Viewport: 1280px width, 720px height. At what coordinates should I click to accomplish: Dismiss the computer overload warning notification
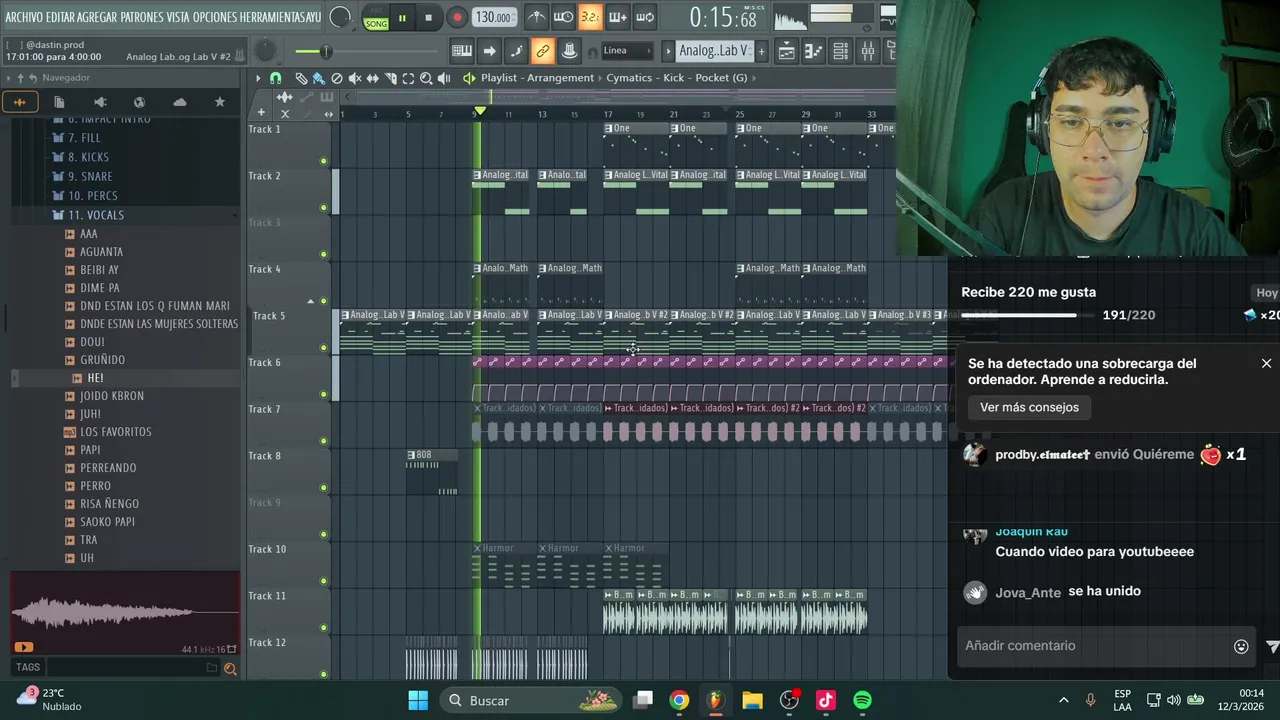[1266, 364]
